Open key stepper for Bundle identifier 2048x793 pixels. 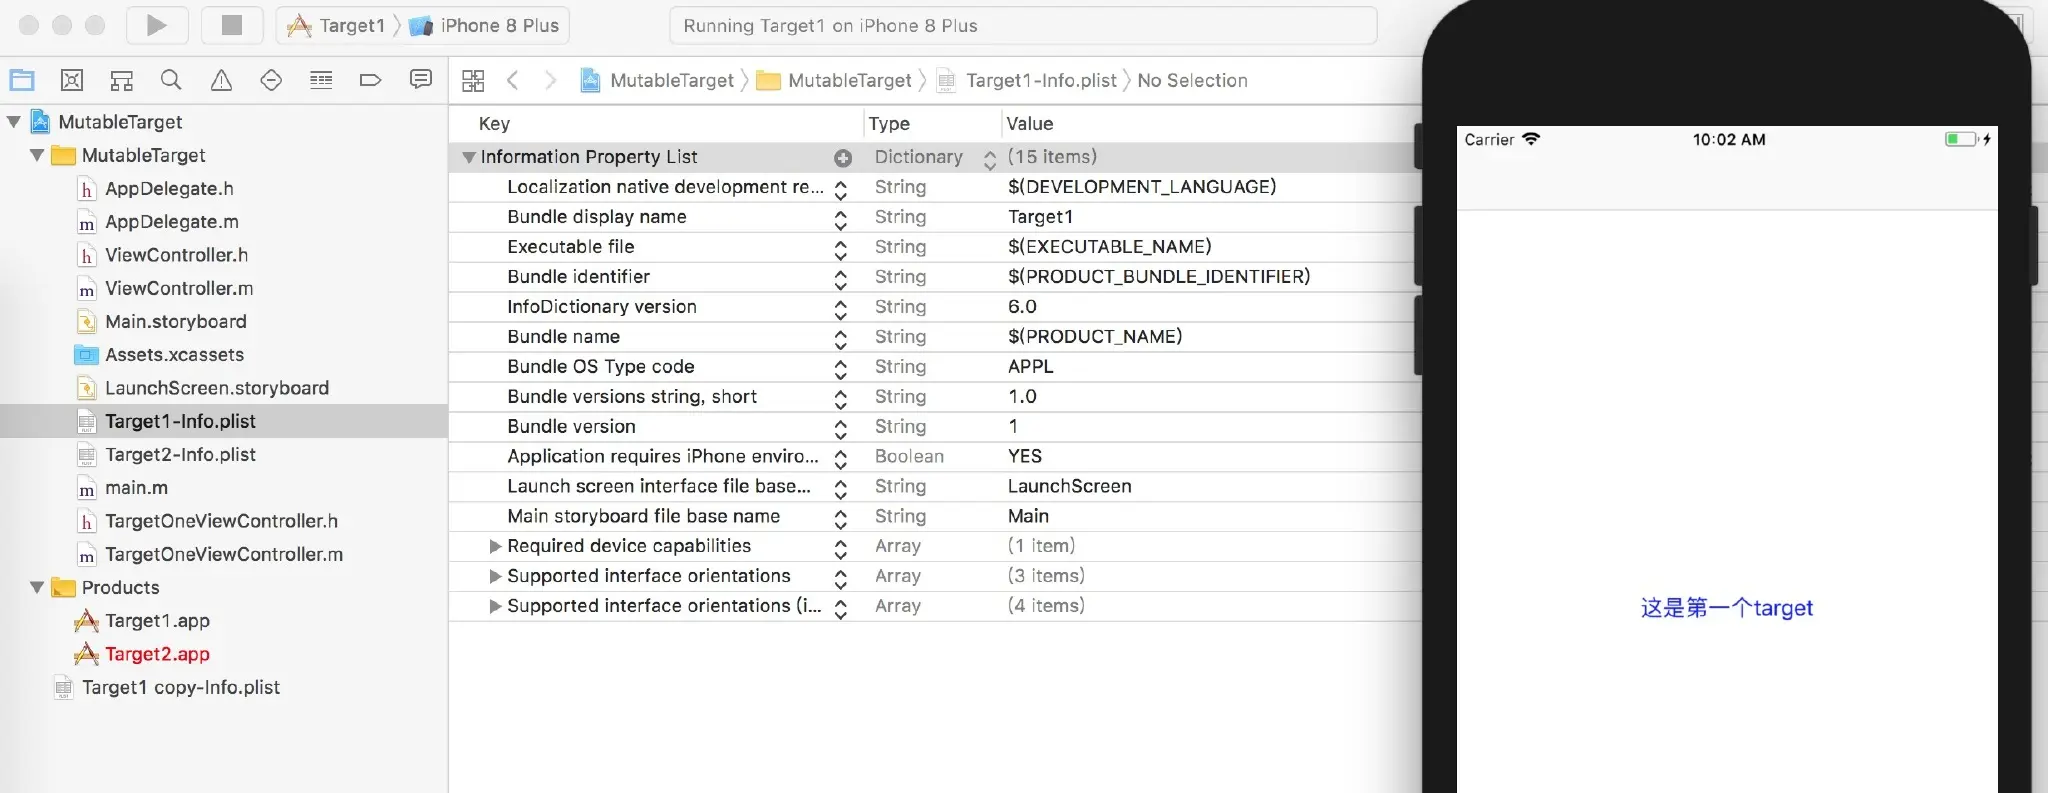(x=841, y=279)
